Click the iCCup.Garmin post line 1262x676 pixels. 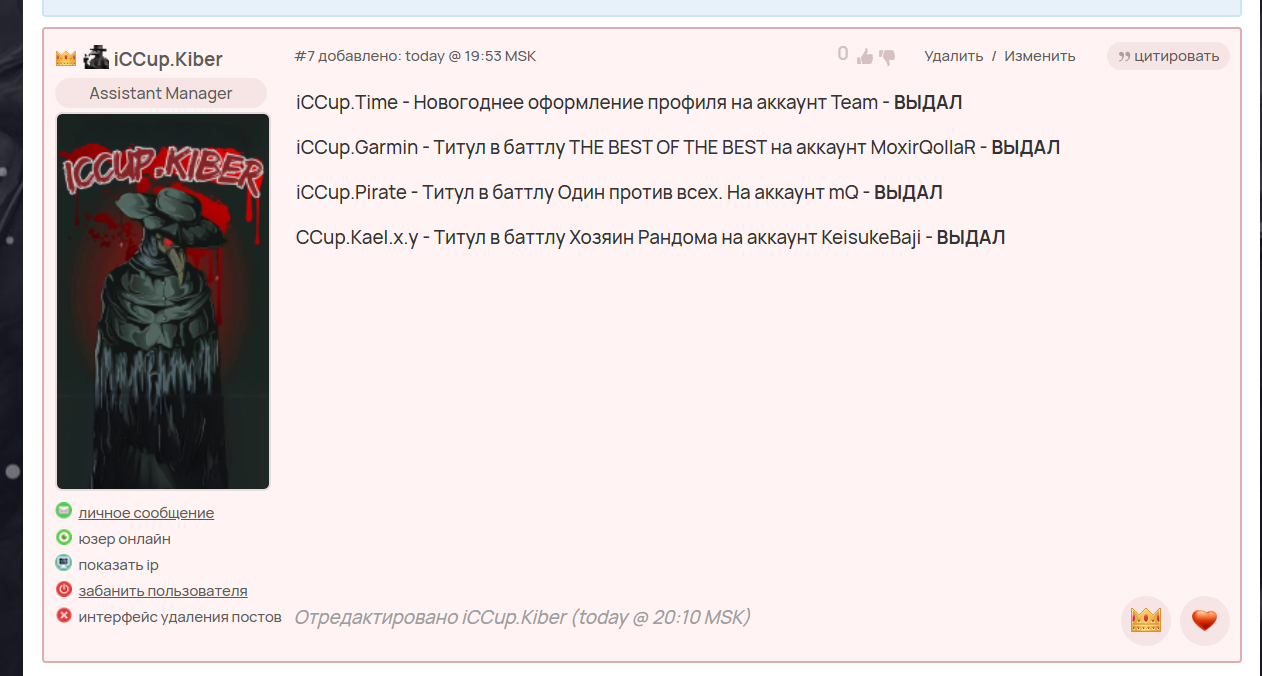coord(678,147)
